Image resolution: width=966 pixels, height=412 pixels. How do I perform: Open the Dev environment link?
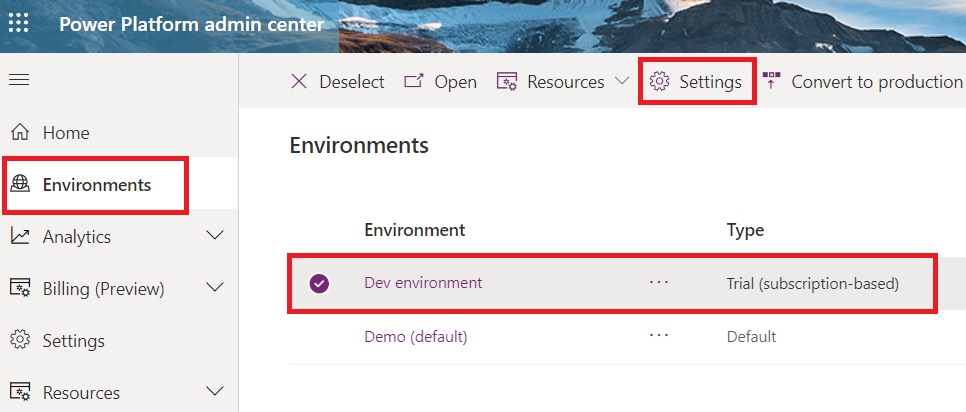pyautogui.click(x=423, y=283)
